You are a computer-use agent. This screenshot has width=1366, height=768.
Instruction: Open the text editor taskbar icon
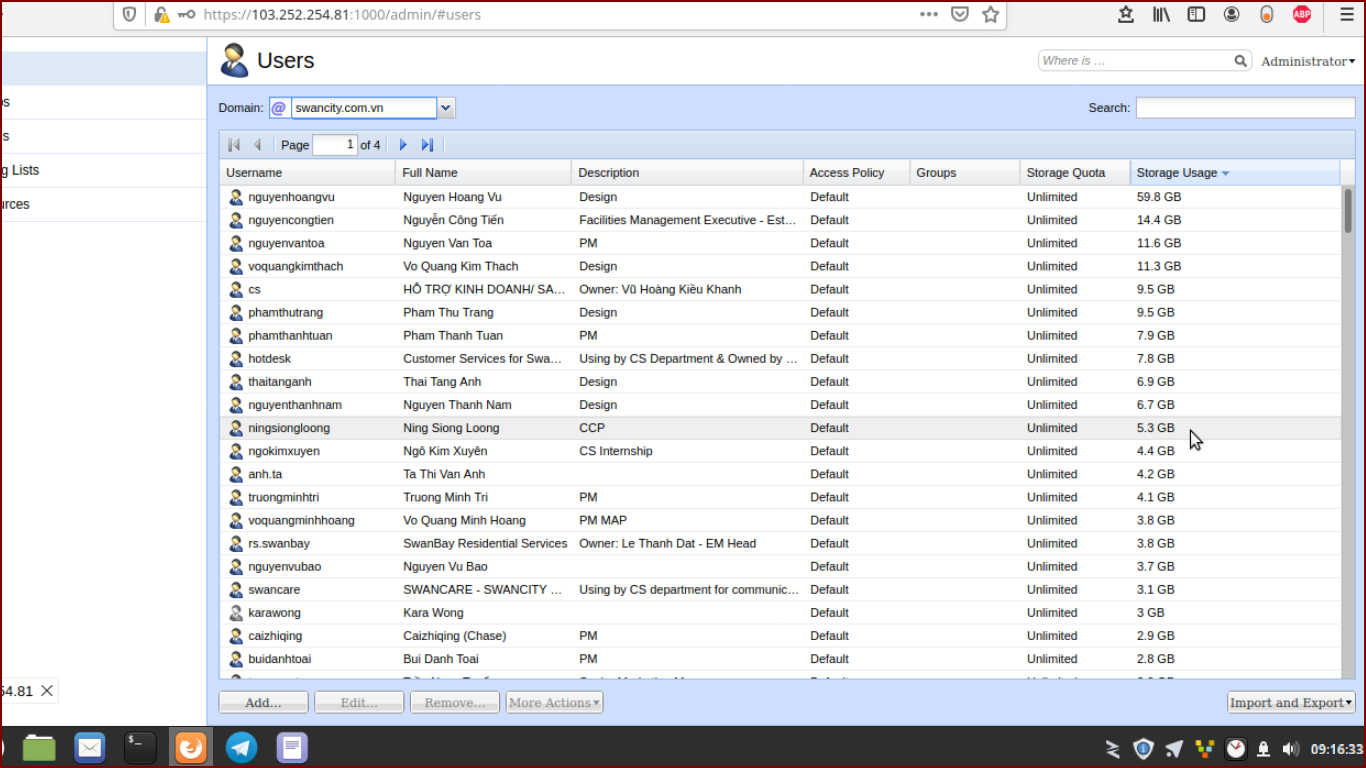(x=292, y=747)
